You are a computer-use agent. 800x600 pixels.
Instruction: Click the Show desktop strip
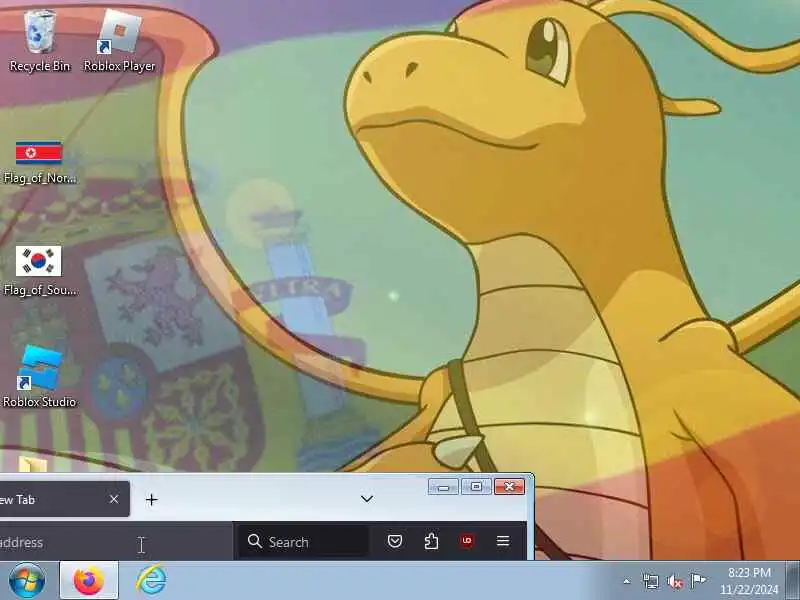pos(793,581)
